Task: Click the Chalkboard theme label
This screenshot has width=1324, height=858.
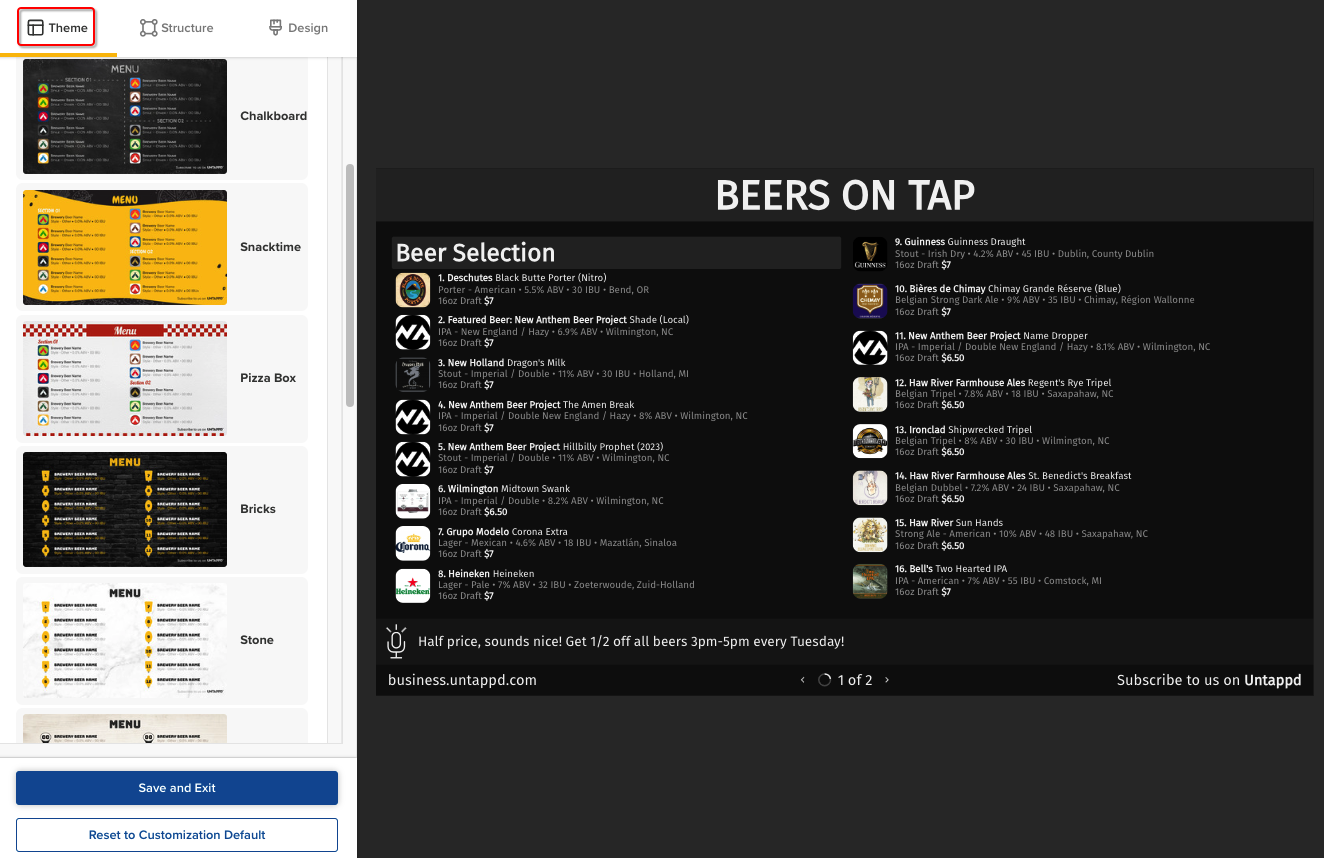Action: pos(273,116)
